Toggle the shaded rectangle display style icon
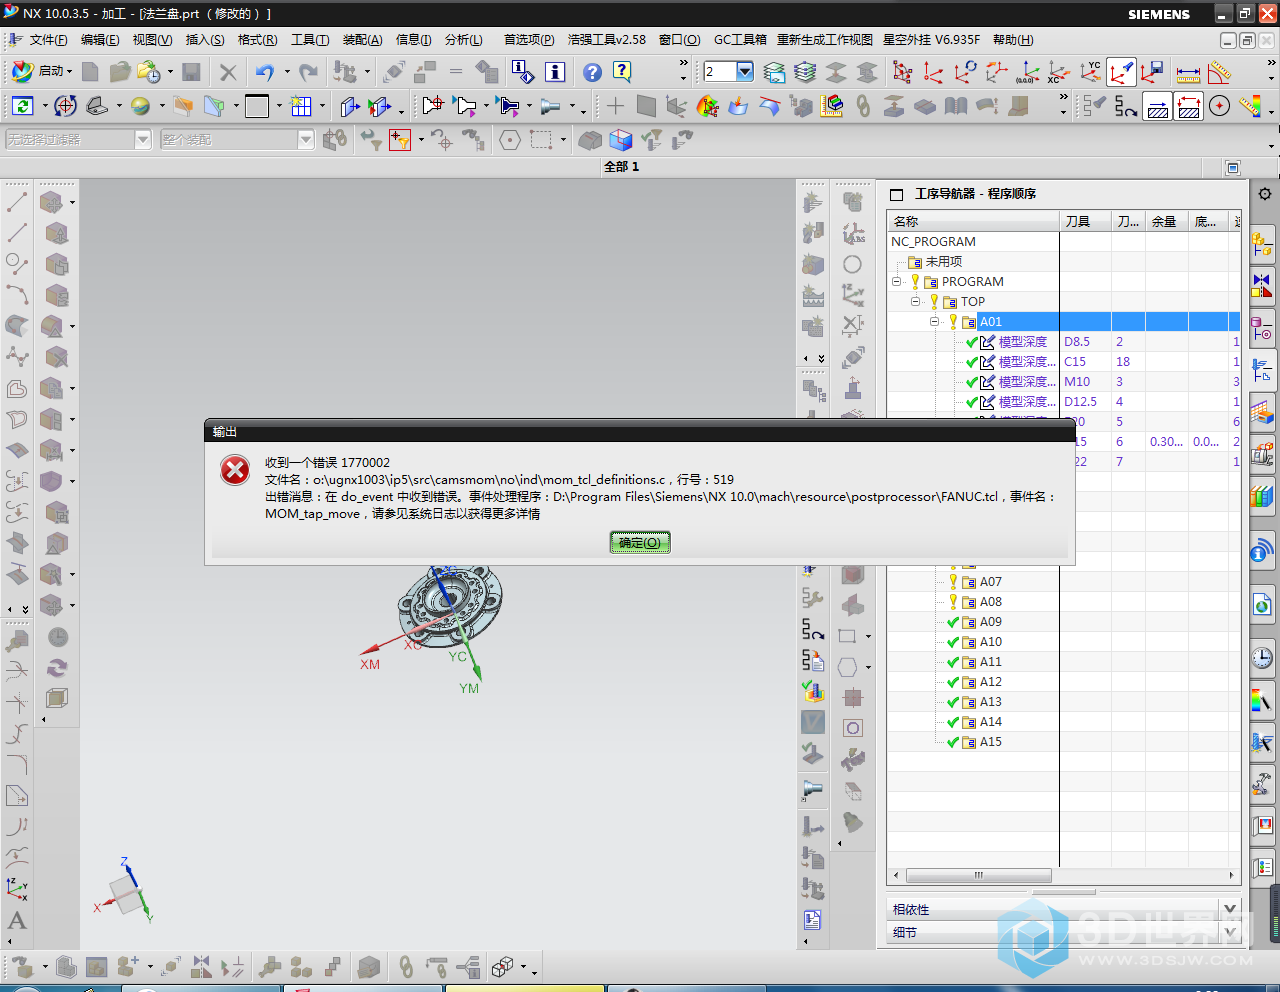 (257, 106)
